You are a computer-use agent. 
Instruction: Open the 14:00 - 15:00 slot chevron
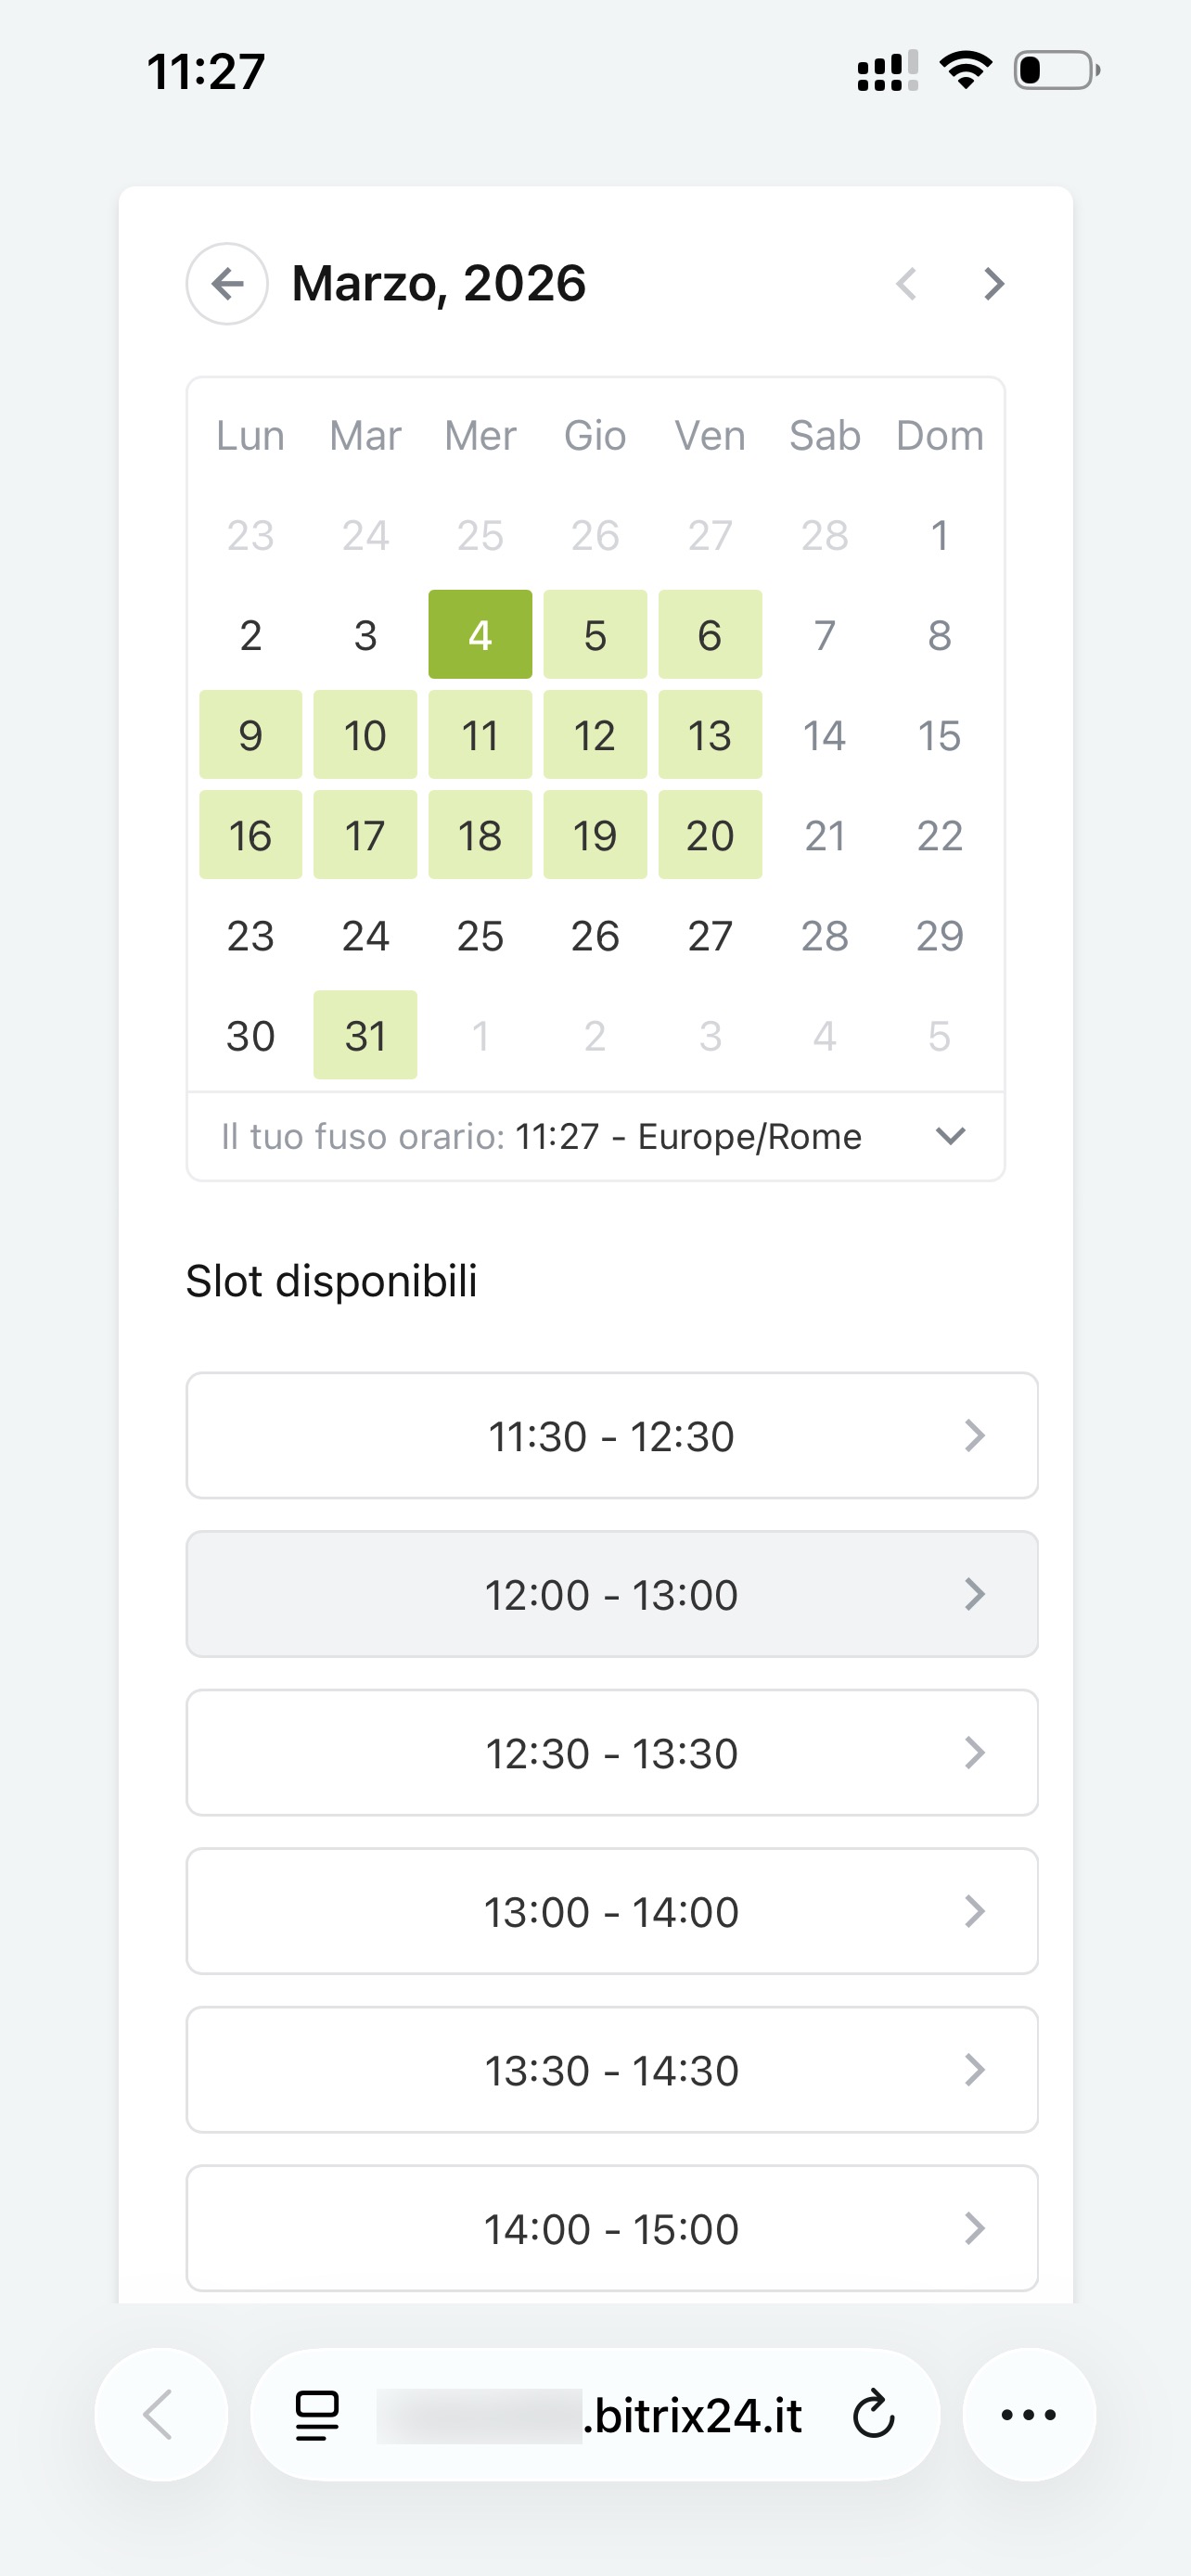974,2228
